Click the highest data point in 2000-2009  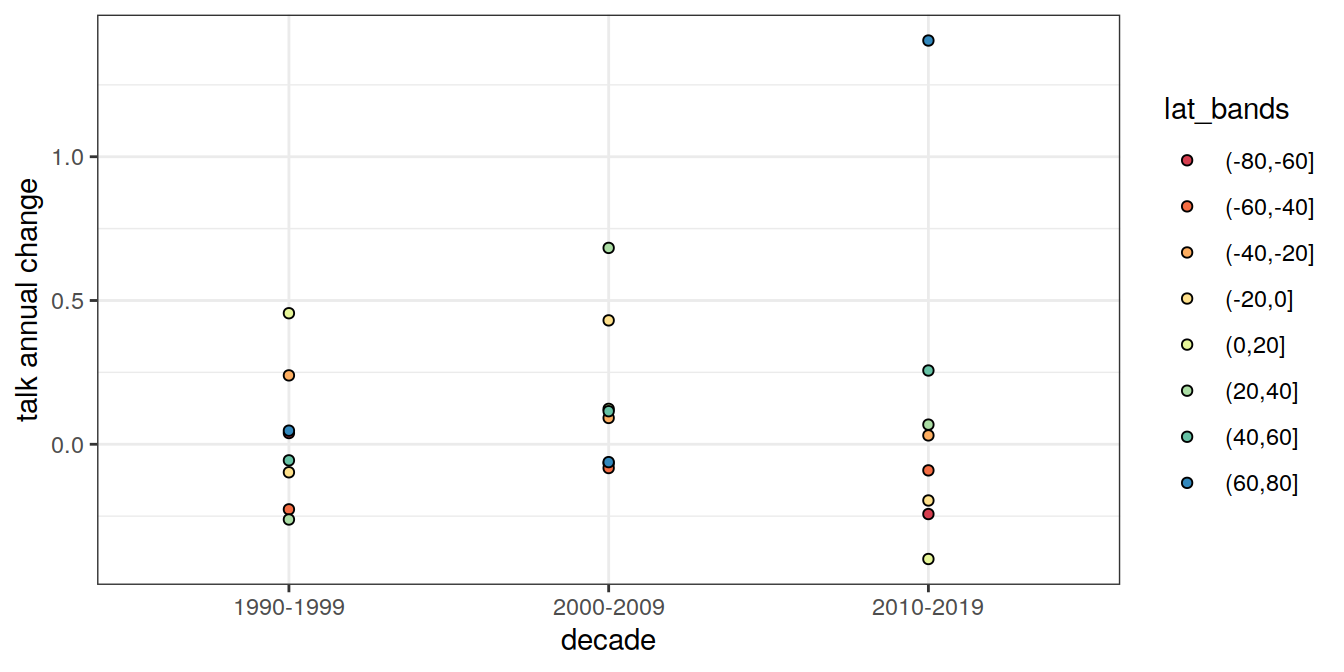[x=608, y=248]
